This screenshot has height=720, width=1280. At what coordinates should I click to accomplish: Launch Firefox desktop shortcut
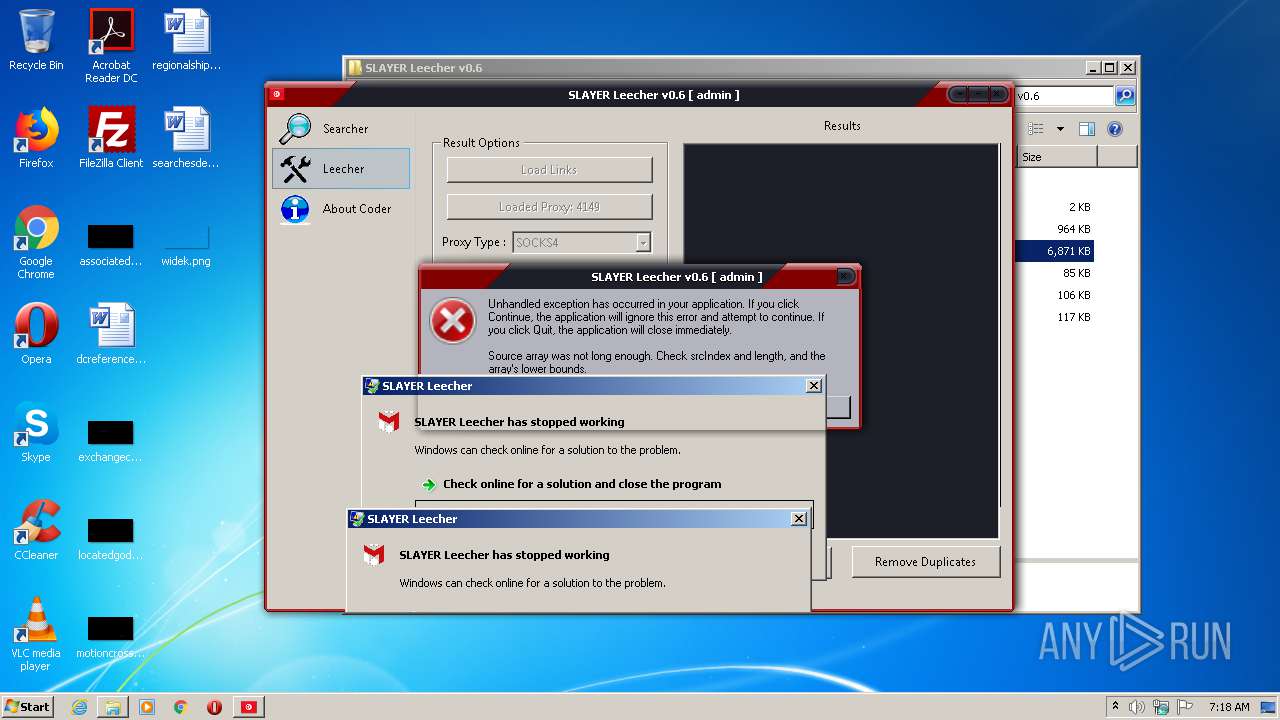pos(36,138)
